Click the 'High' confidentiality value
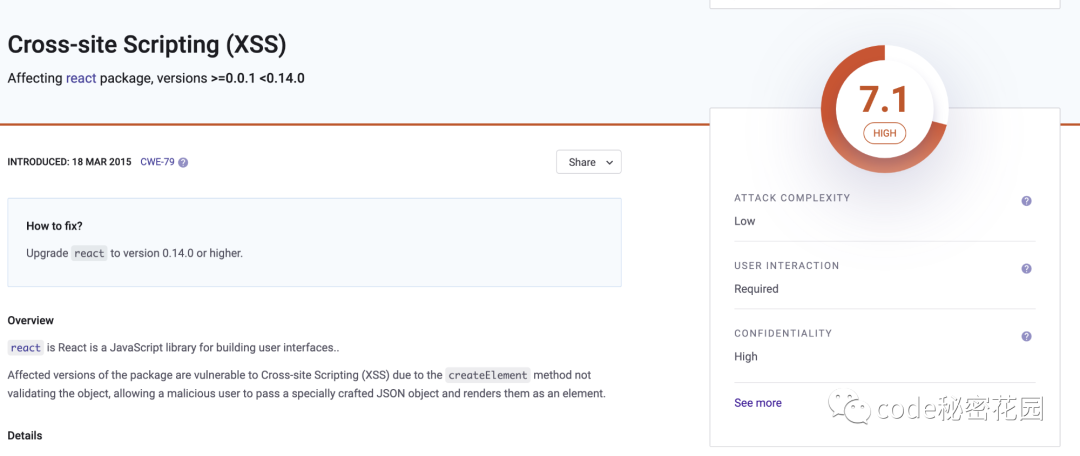The width and height of the screenshot is (1080, 456). 746,356
